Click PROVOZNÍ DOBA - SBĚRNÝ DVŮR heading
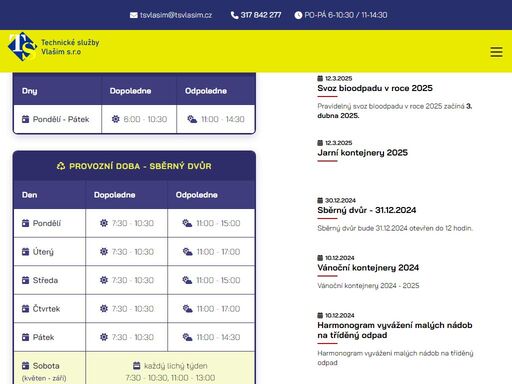 click(140, 166)
